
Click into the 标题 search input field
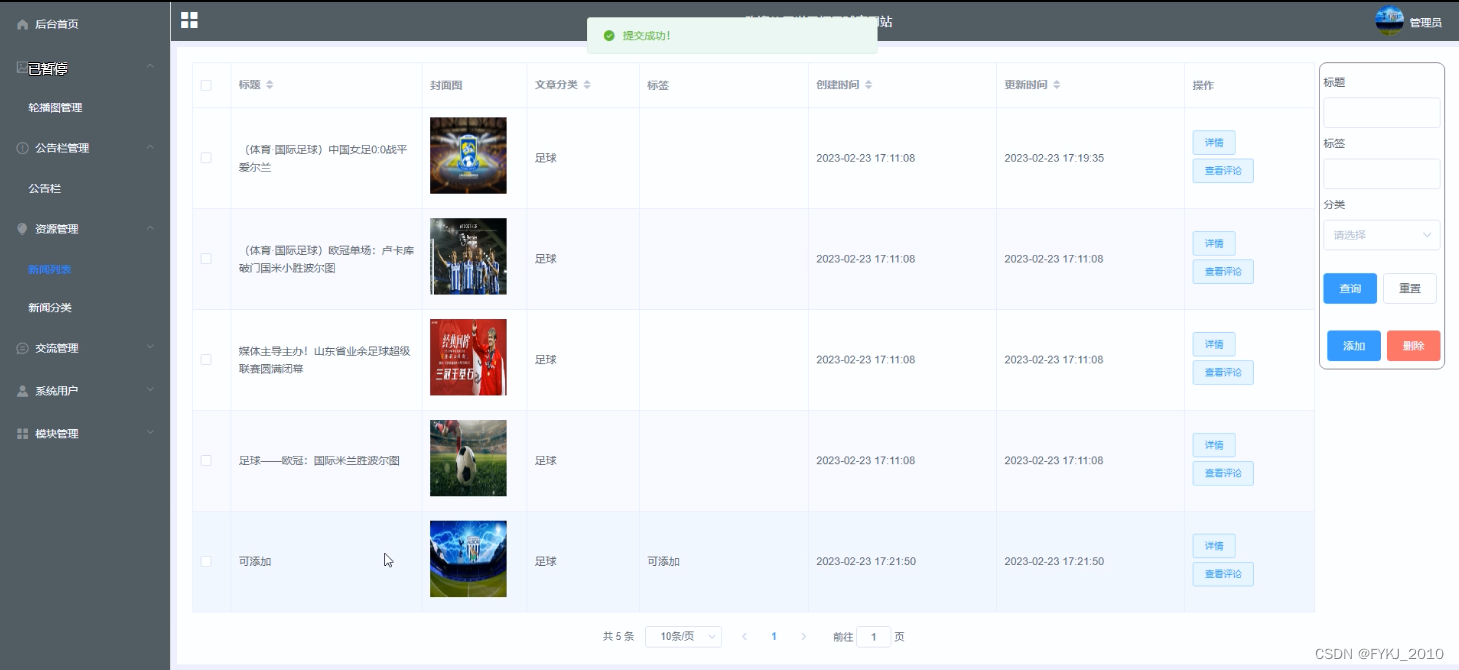(1381, 112)
